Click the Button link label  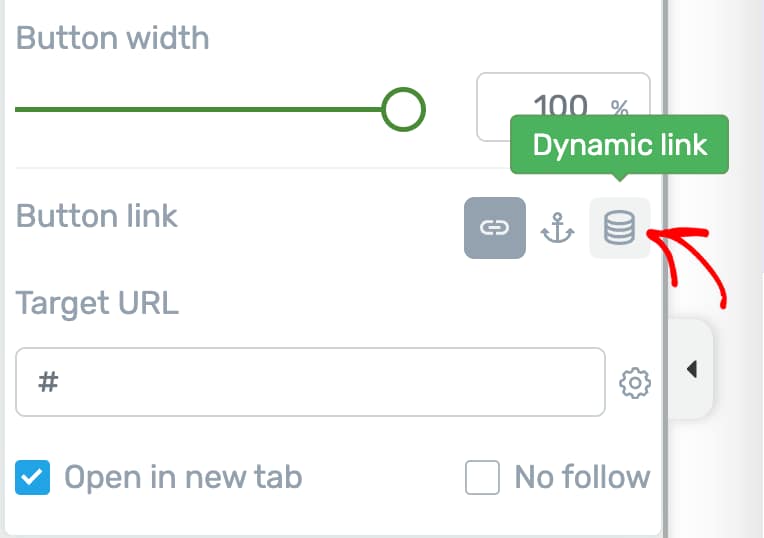click(x=97, y=216)
